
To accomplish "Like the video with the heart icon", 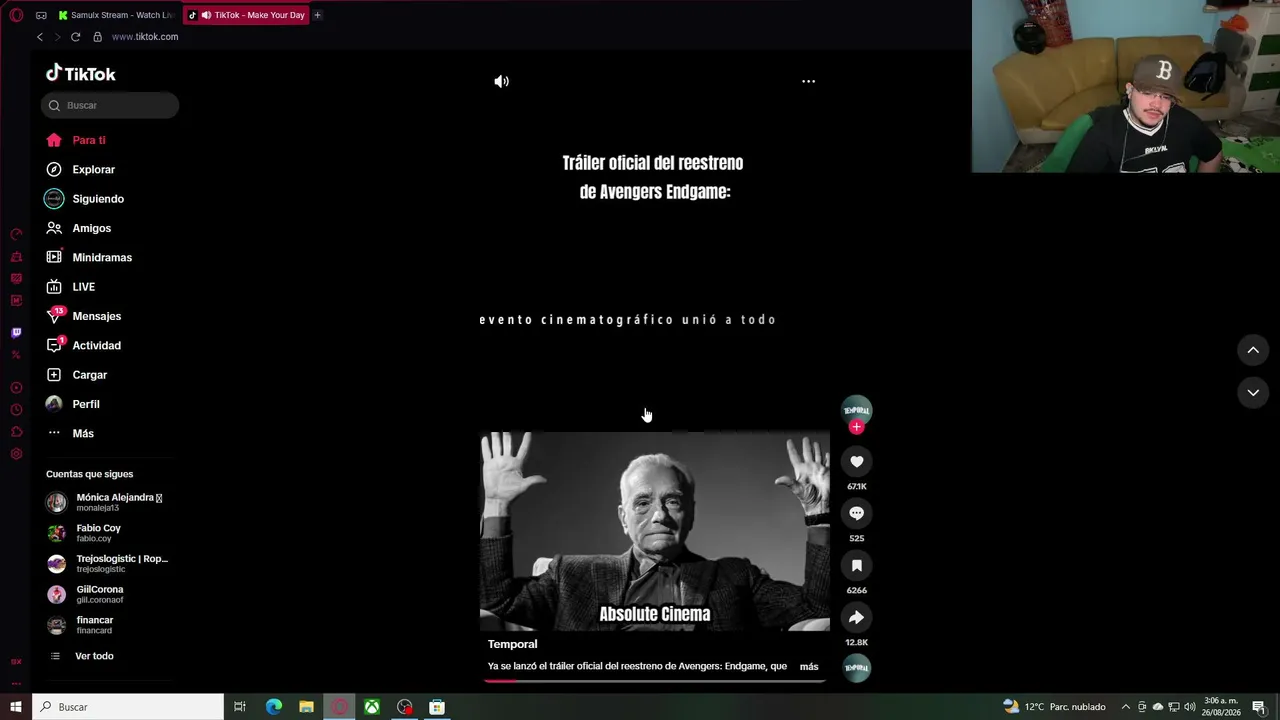I will 857,461.
